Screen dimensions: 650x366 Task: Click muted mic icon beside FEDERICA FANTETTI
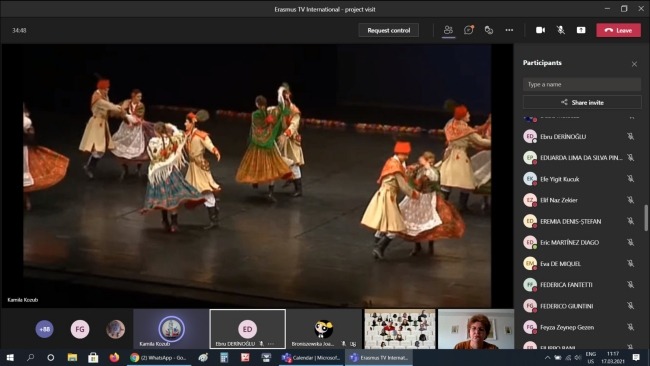click(x=631, y=285)
